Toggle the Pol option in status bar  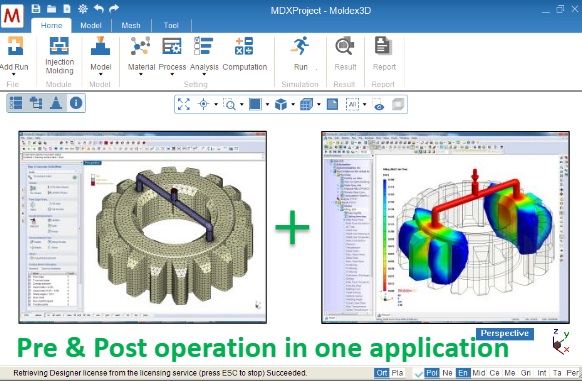point(432,373)
